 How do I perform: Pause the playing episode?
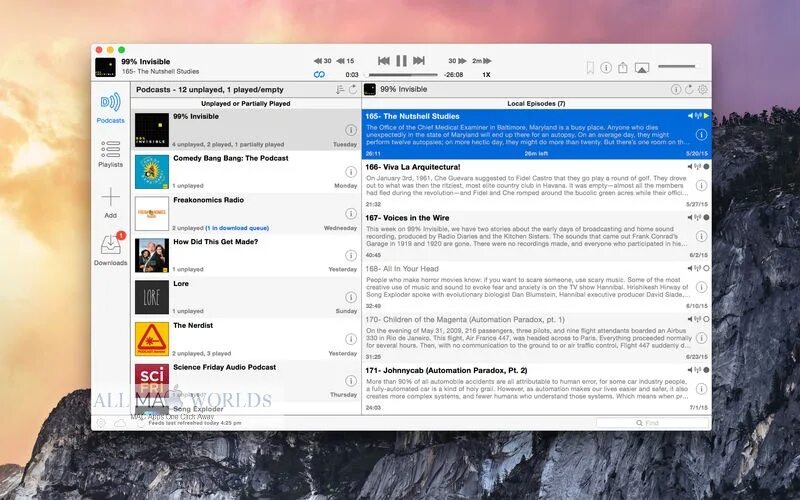click(402, 61)
